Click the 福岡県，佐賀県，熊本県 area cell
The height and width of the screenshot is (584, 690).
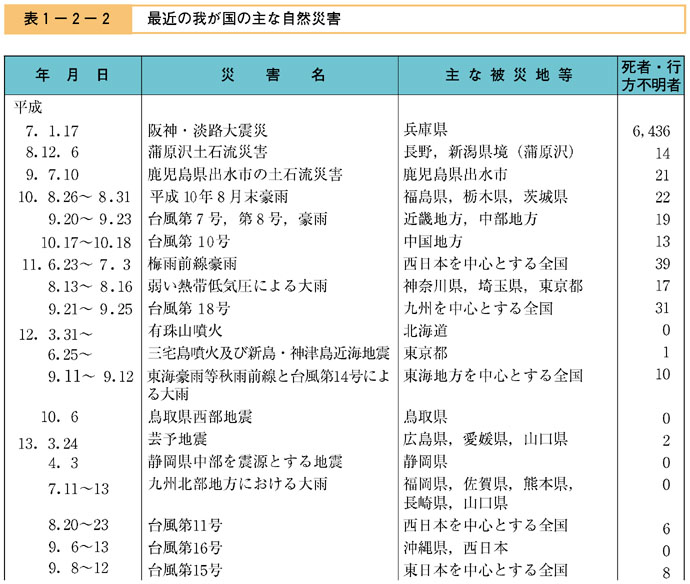pyautogui.click(x=488, y=493)
